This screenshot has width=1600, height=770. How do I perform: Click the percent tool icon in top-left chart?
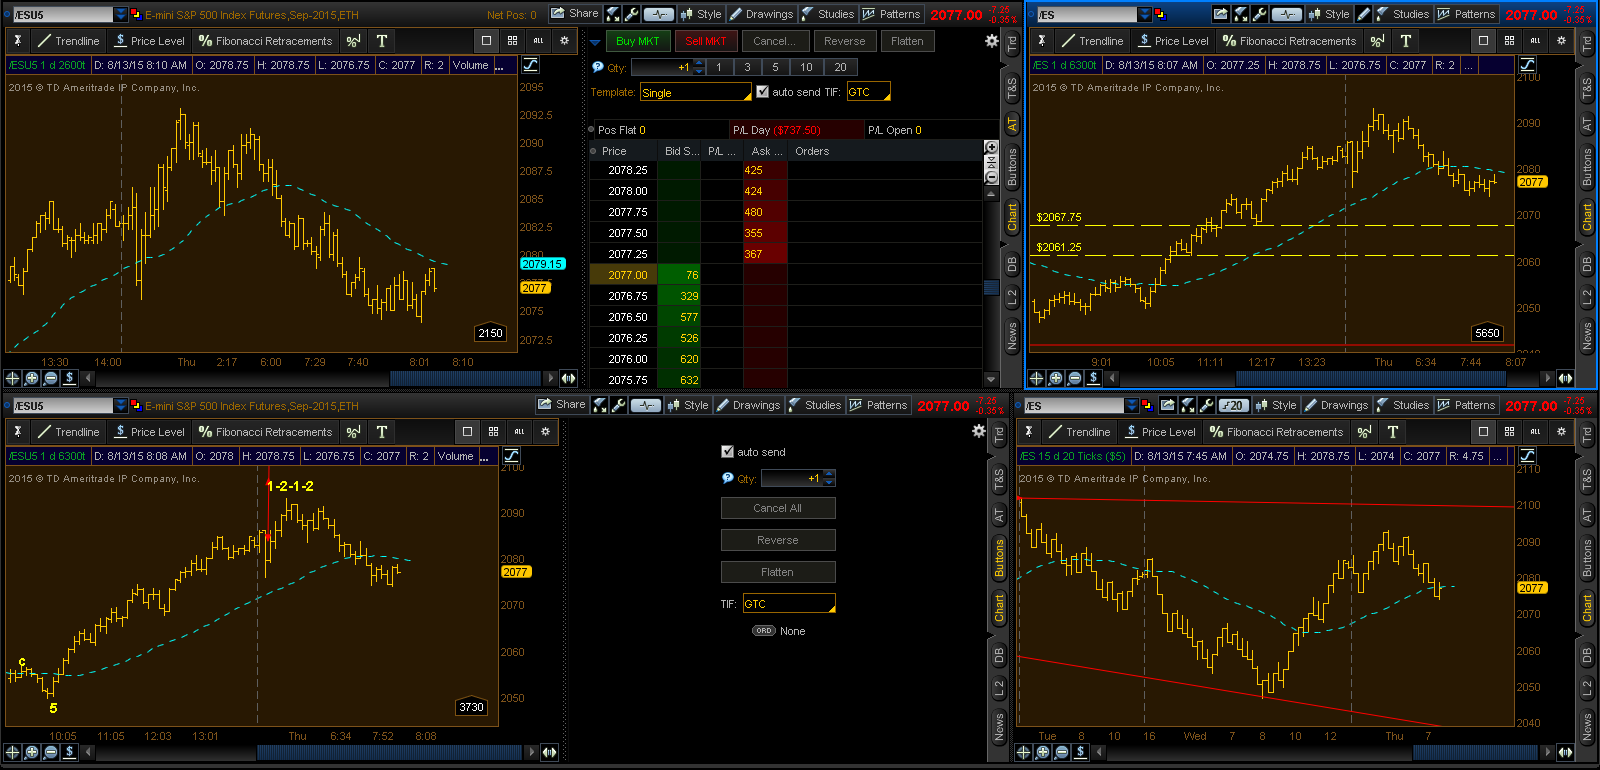353,41
